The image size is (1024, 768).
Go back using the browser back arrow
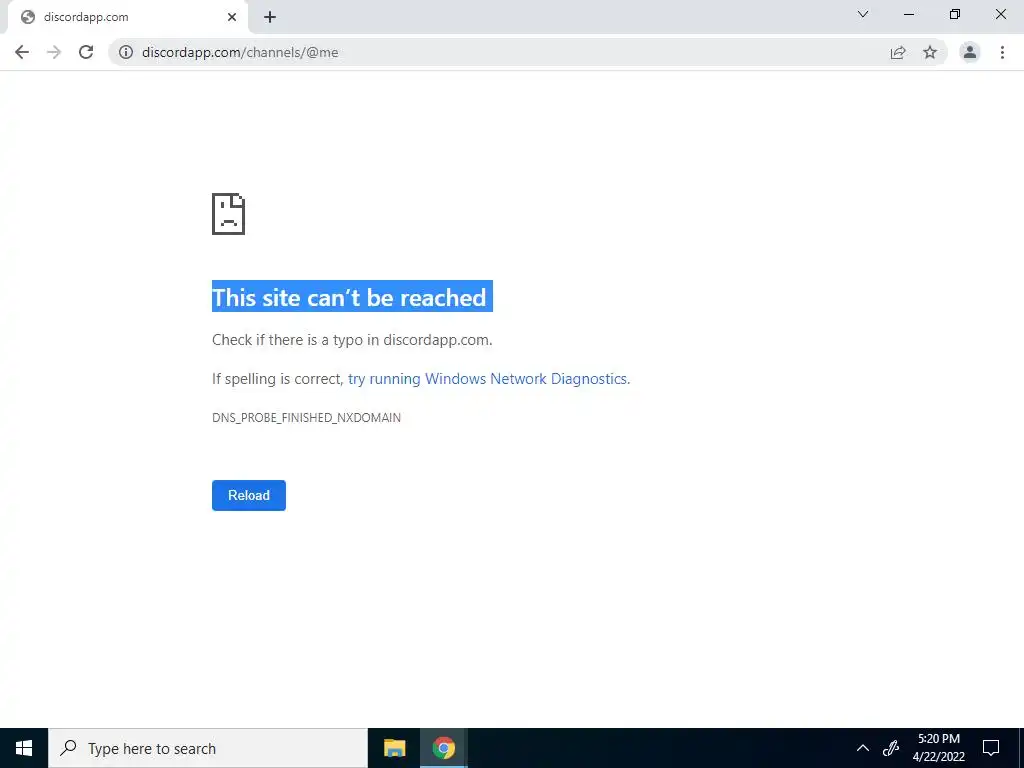tap(22, 52)
